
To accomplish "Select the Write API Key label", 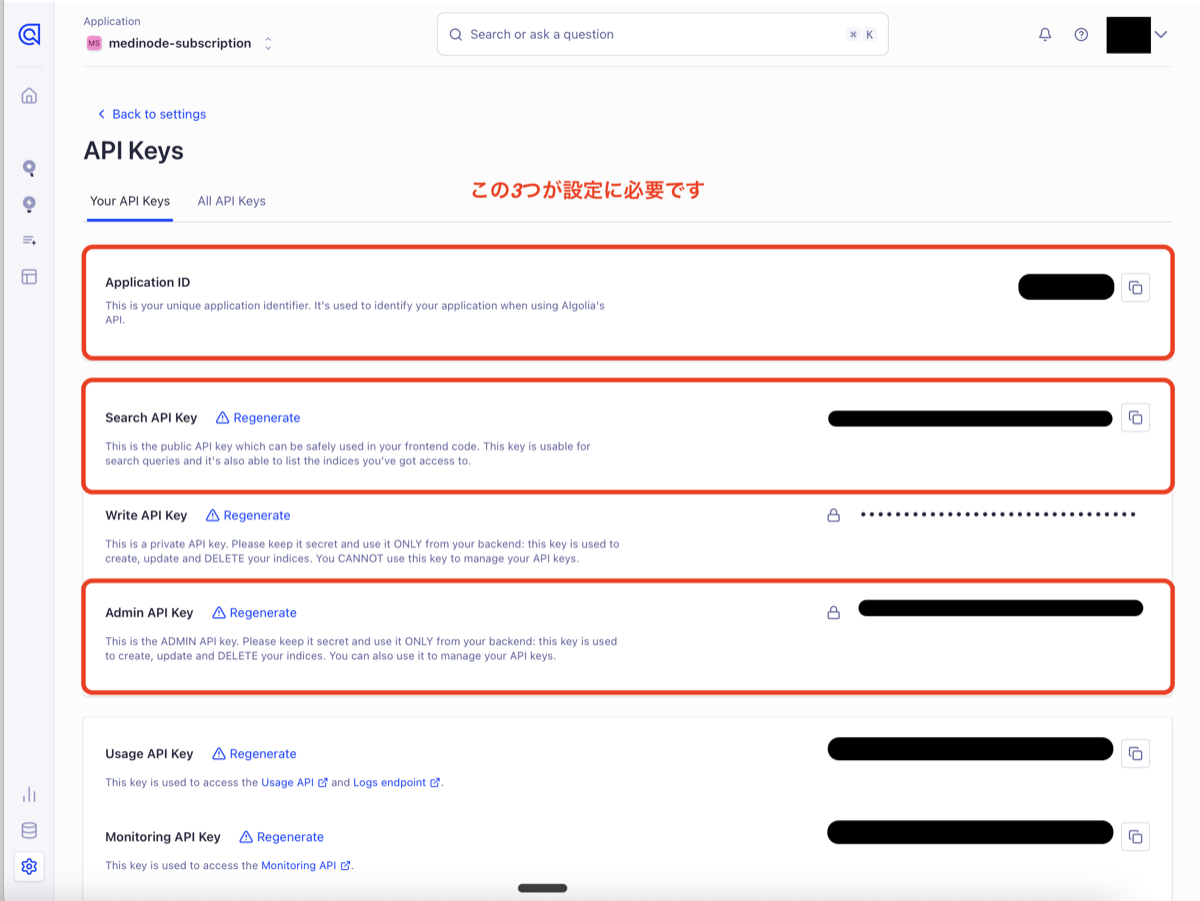I will point(146,515).
